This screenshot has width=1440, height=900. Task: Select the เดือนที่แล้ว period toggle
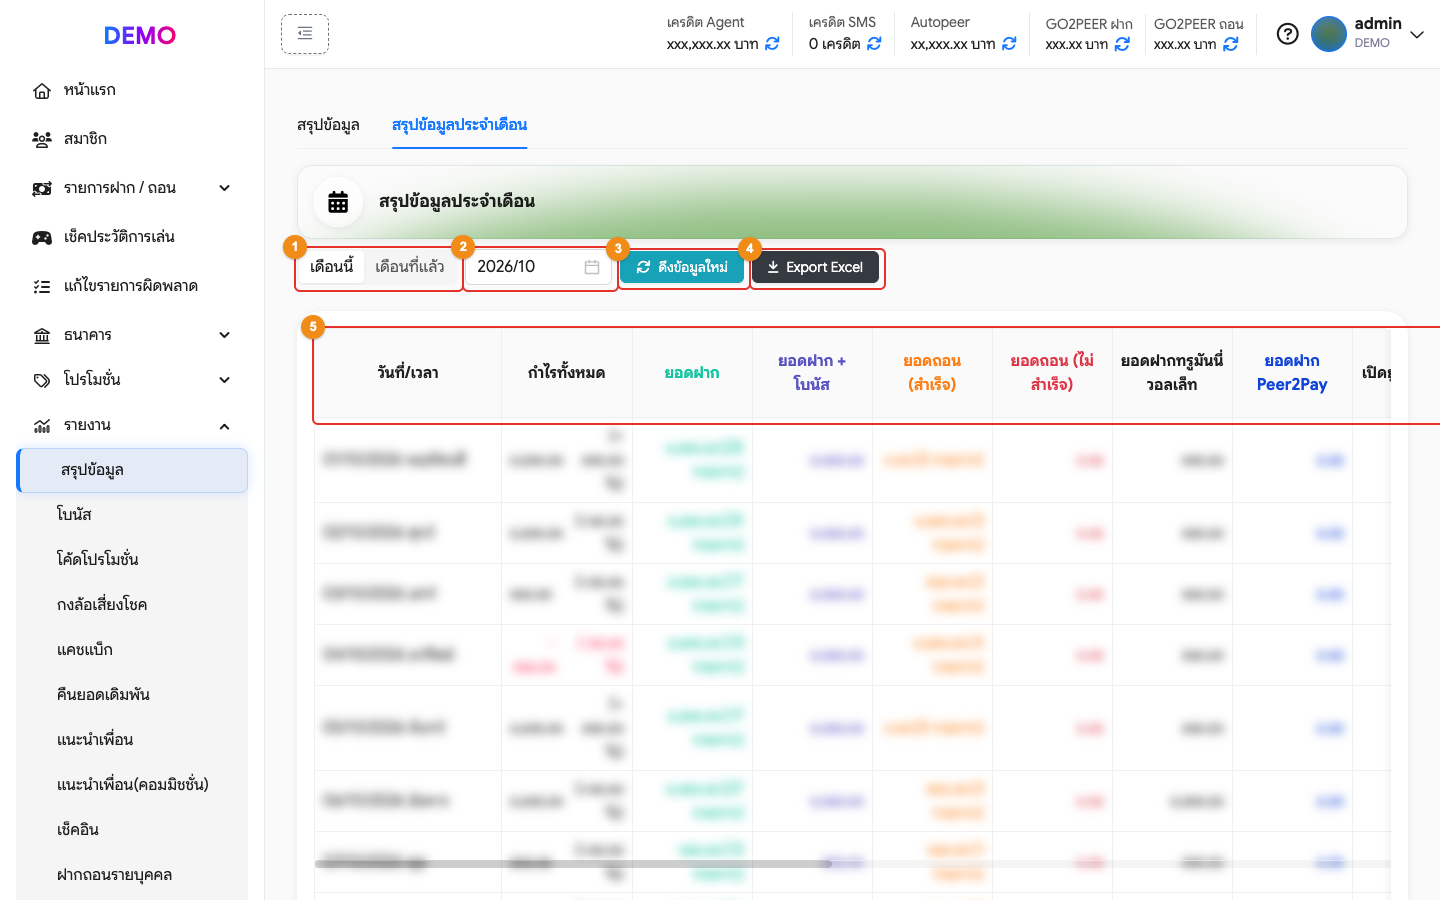coord(410,267)
